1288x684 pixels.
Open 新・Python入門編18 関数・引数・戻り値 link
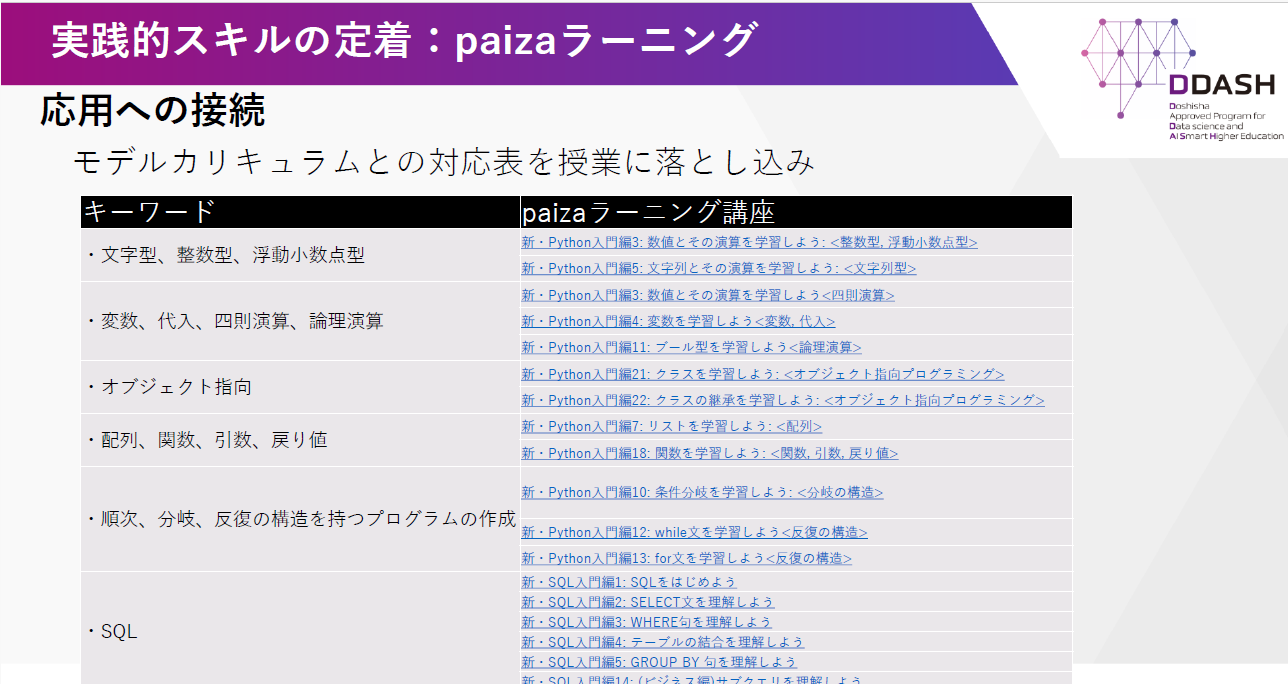coord(709,453)
